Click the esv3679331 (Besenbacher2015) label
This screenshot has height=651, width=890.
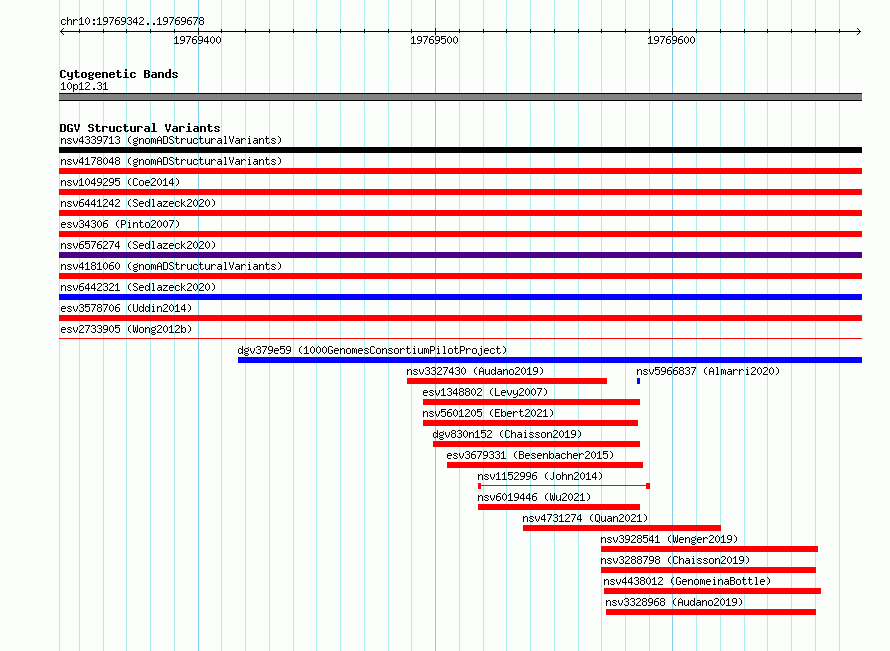530,455
